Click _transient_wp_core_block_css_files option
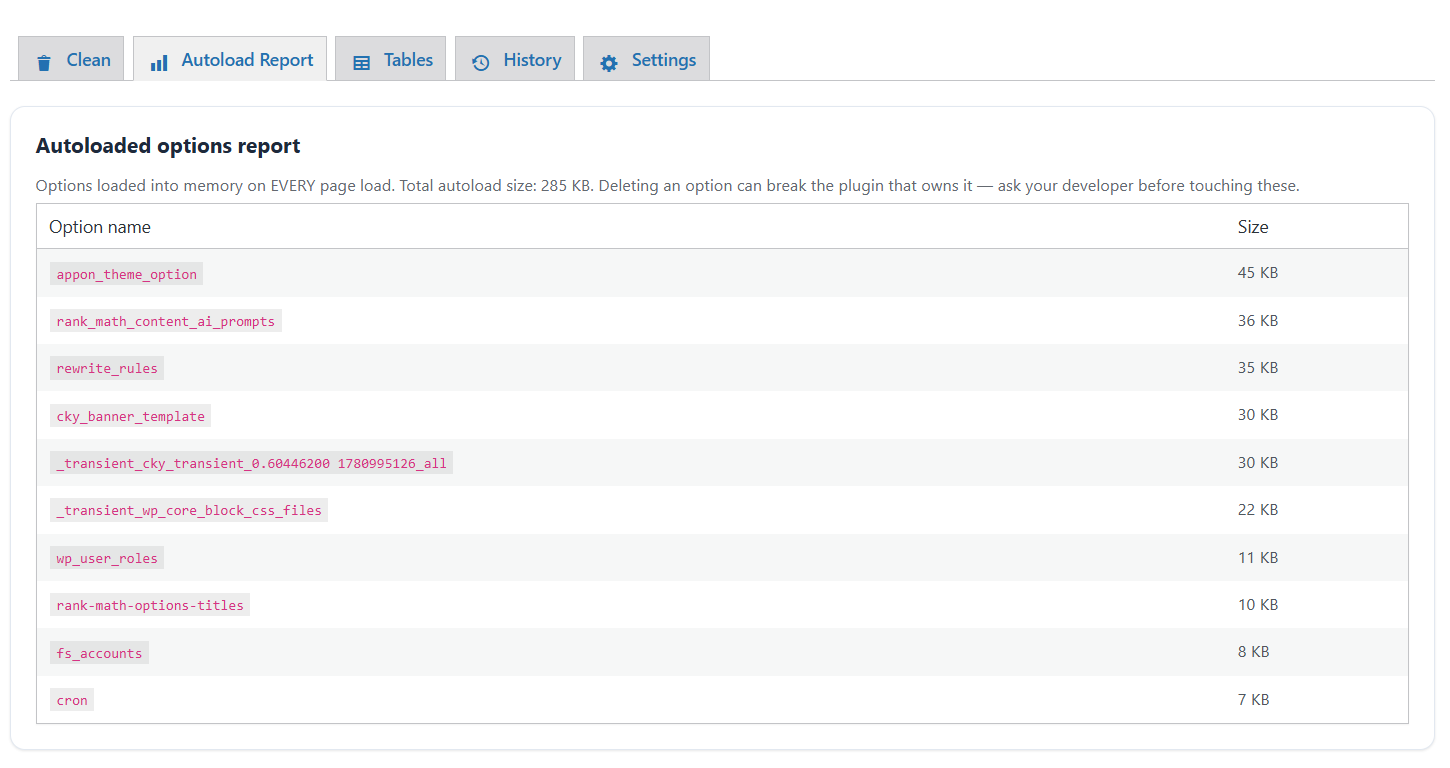 [189, 510]
